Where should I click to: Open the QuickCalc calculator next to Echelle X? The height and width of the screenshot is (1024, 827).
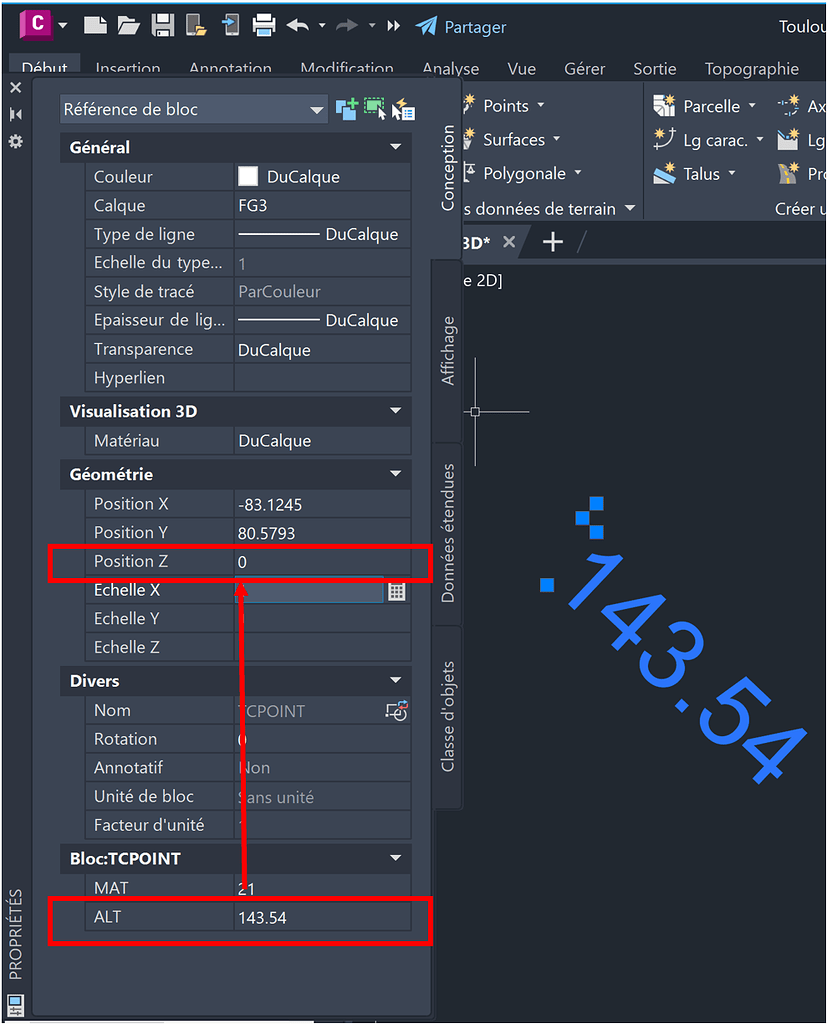click(396, 591)
